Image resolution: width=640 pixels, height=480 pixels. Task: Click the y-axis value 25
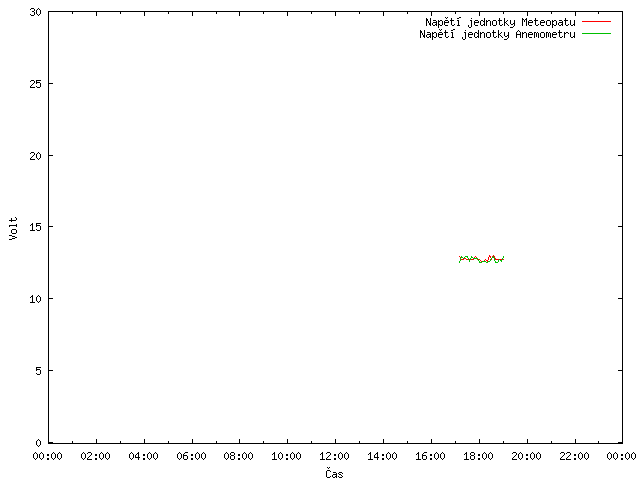[x=36, y=84]
